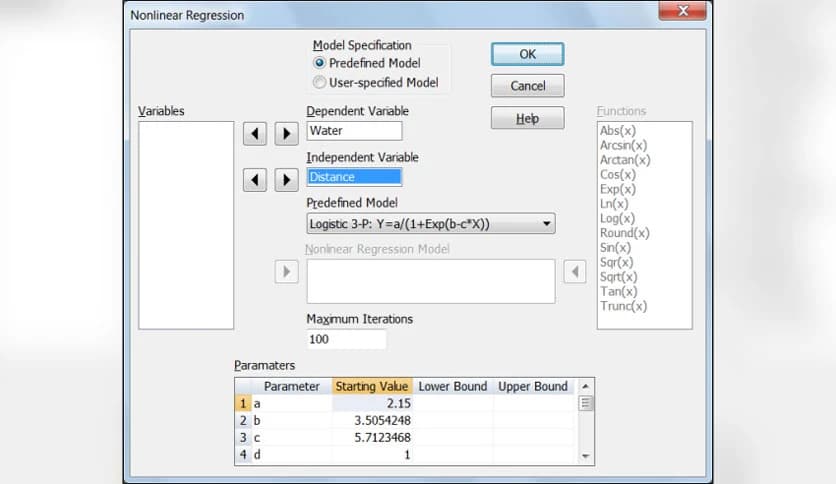836x484 pixels.
Task: Move variable right into Dependent Variable
Action: point(286,133)
